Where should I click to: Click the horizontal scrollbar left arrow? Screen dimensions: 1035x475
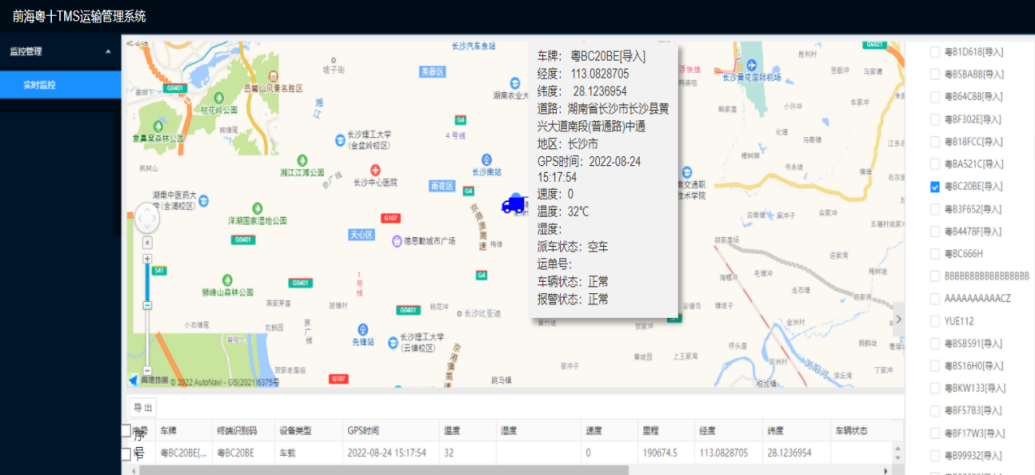tap(134, 471)
